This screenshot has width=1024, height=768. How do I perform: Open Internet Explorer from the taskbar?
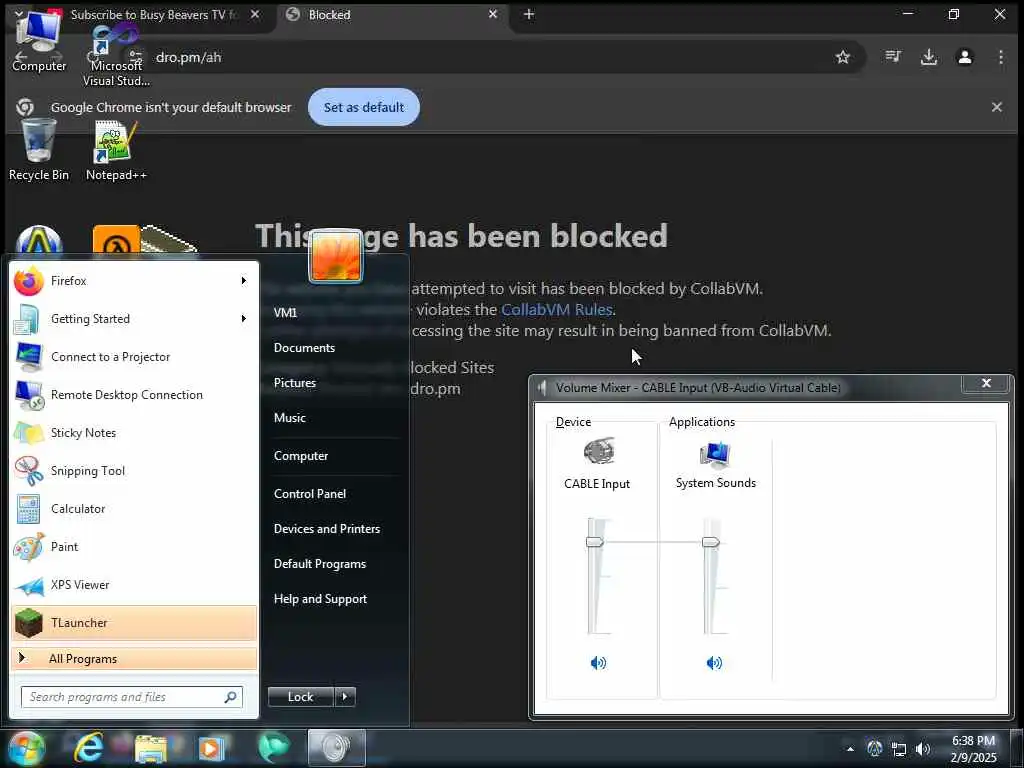(x=88, y=748)
